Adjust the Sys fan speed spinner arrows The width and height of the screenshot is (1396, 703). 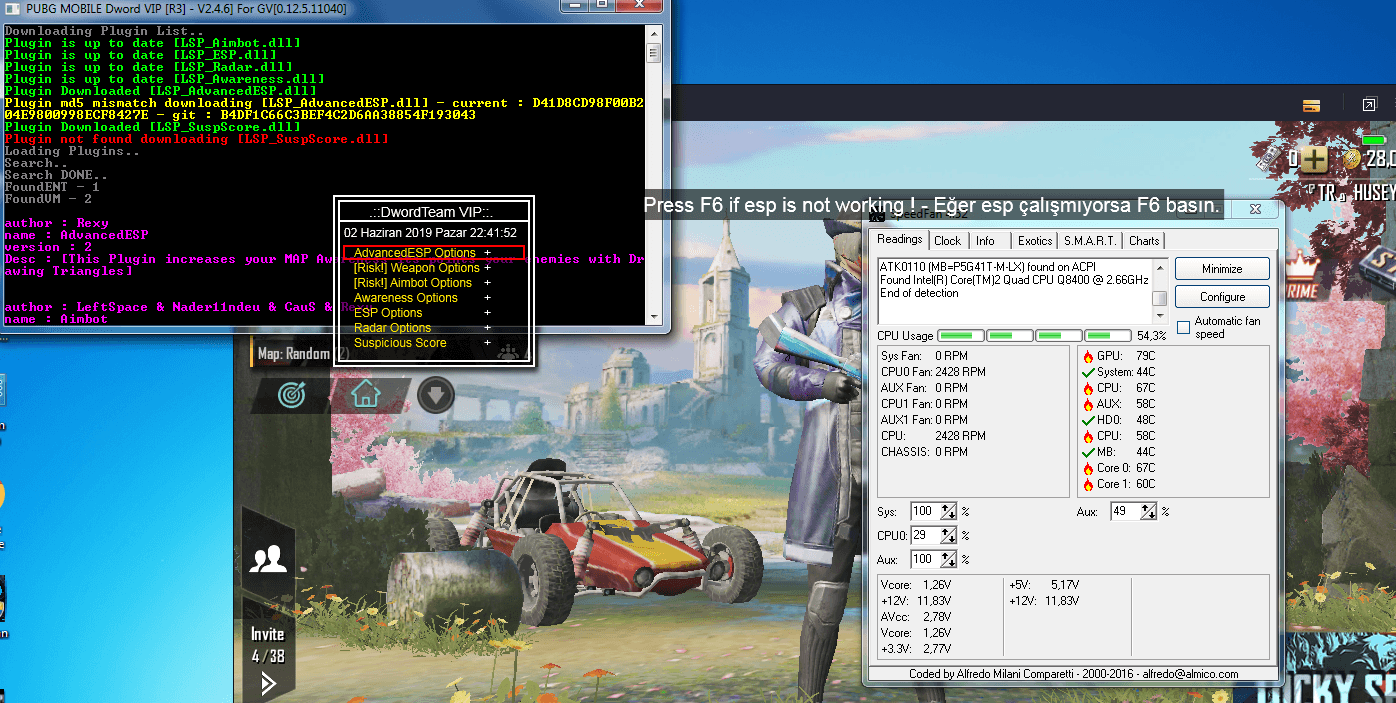coord(949,511)
